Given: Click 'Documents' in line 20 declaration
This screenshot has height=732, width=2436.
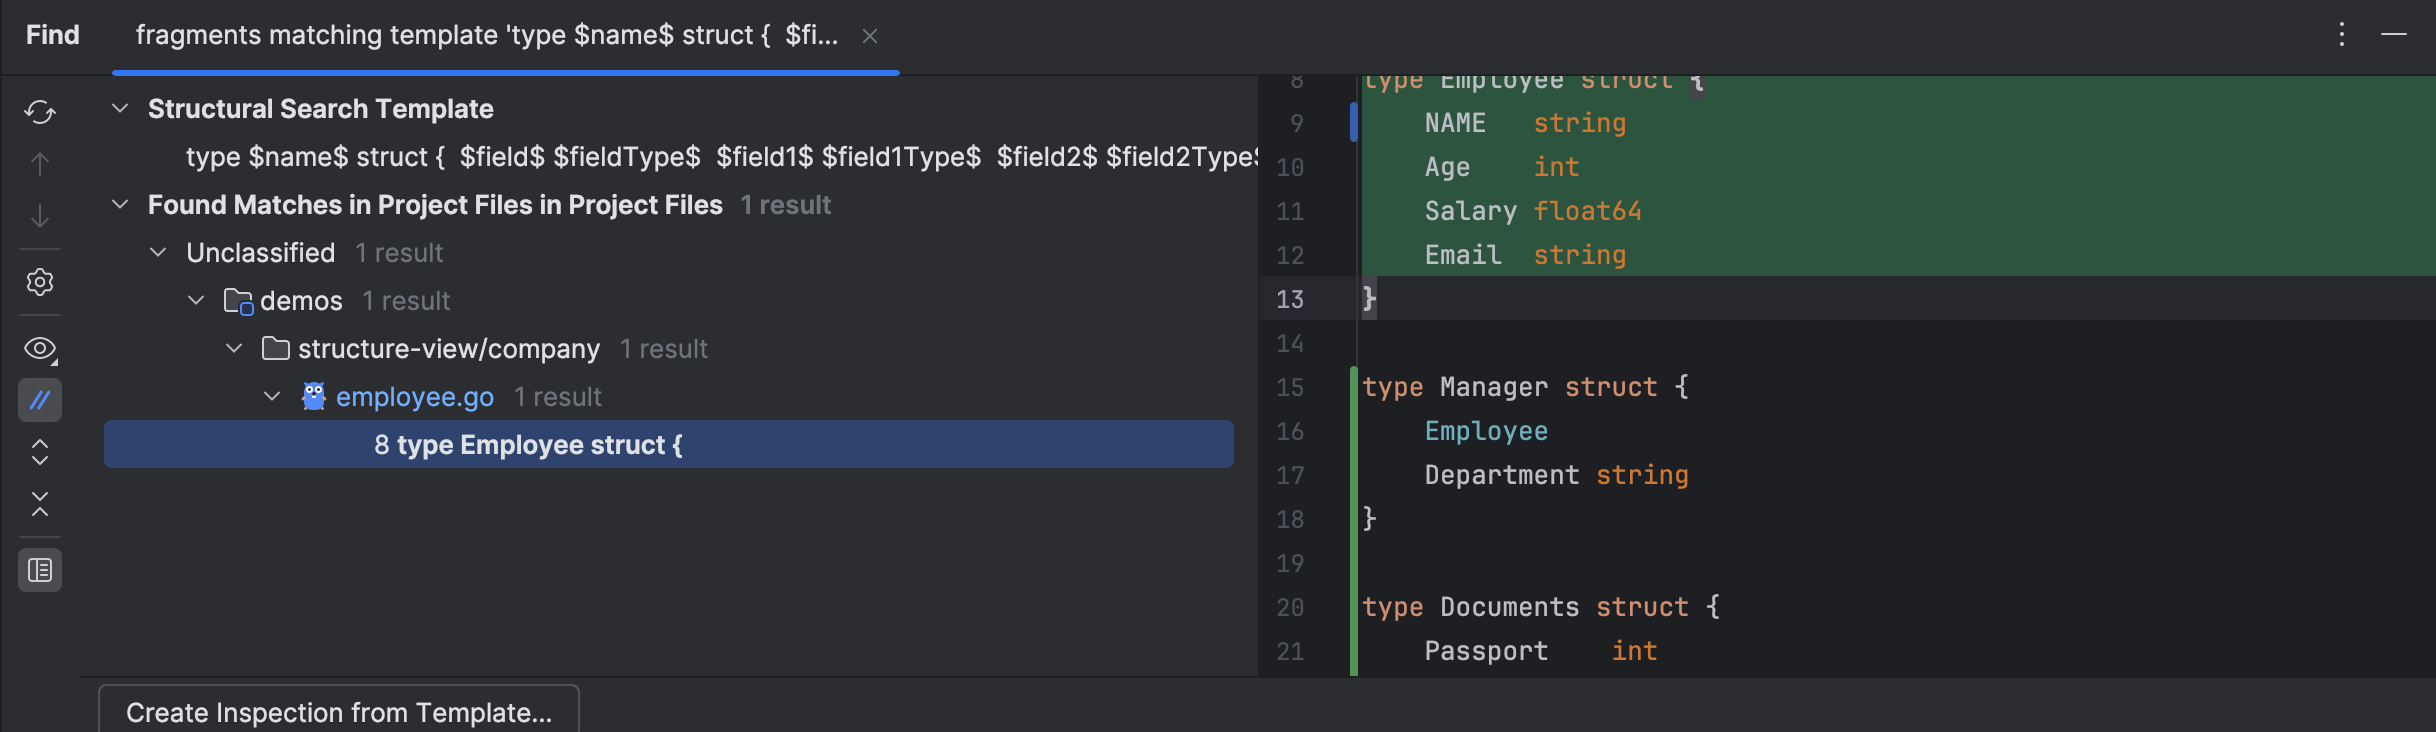Looking at the screenshot, I should coord(1510,607).
